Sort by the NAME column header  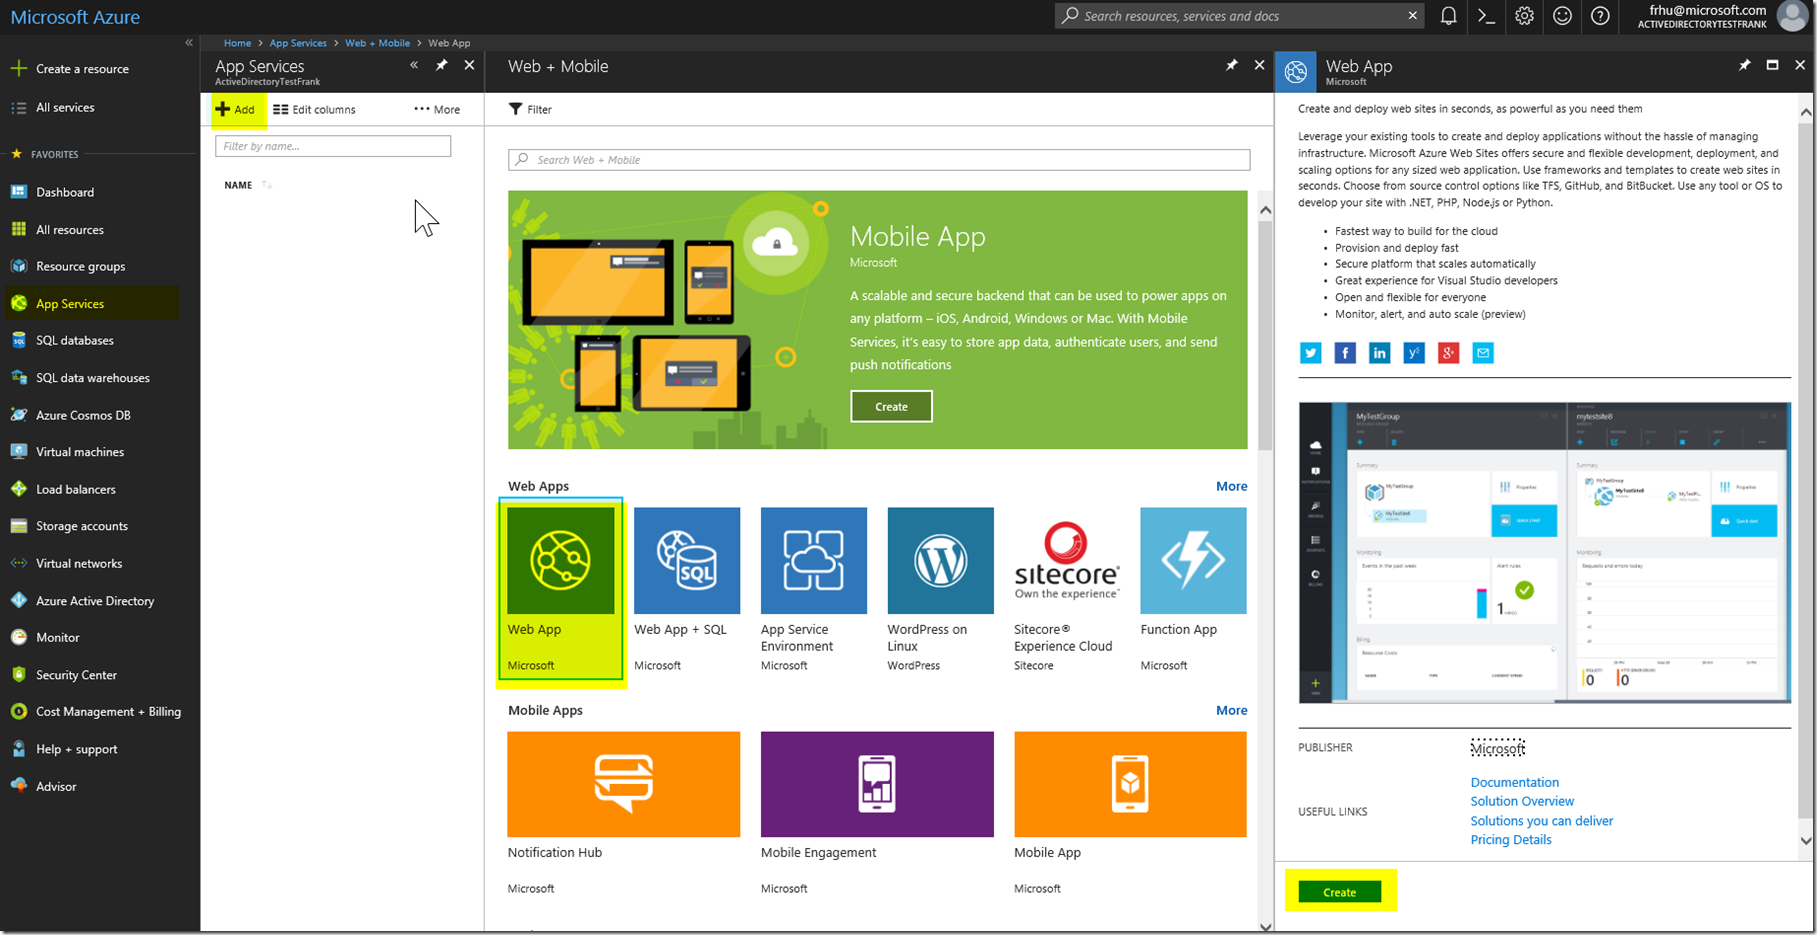click(238, 185)
